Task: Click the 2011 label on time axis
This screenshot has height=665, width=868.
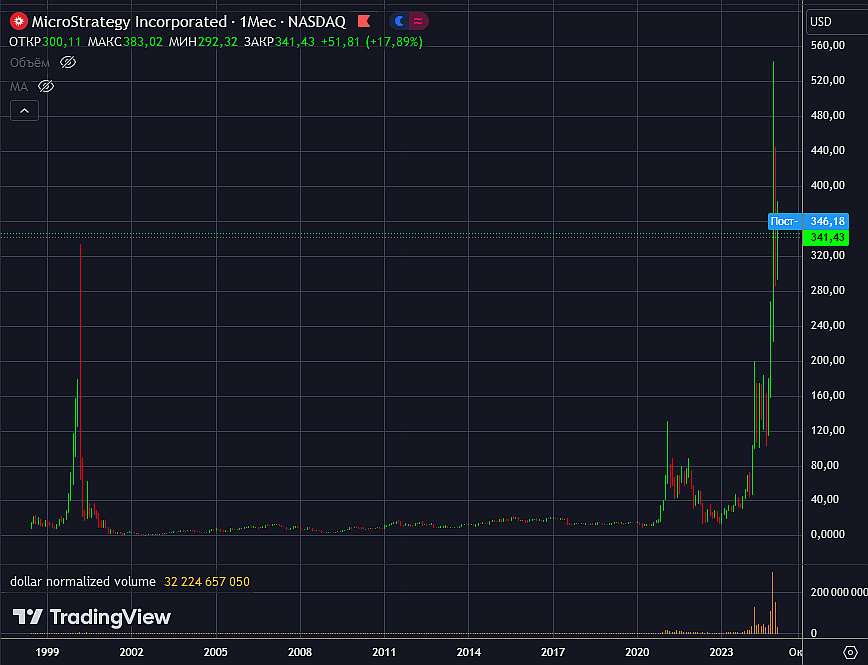Action: (x=384, y=652)
